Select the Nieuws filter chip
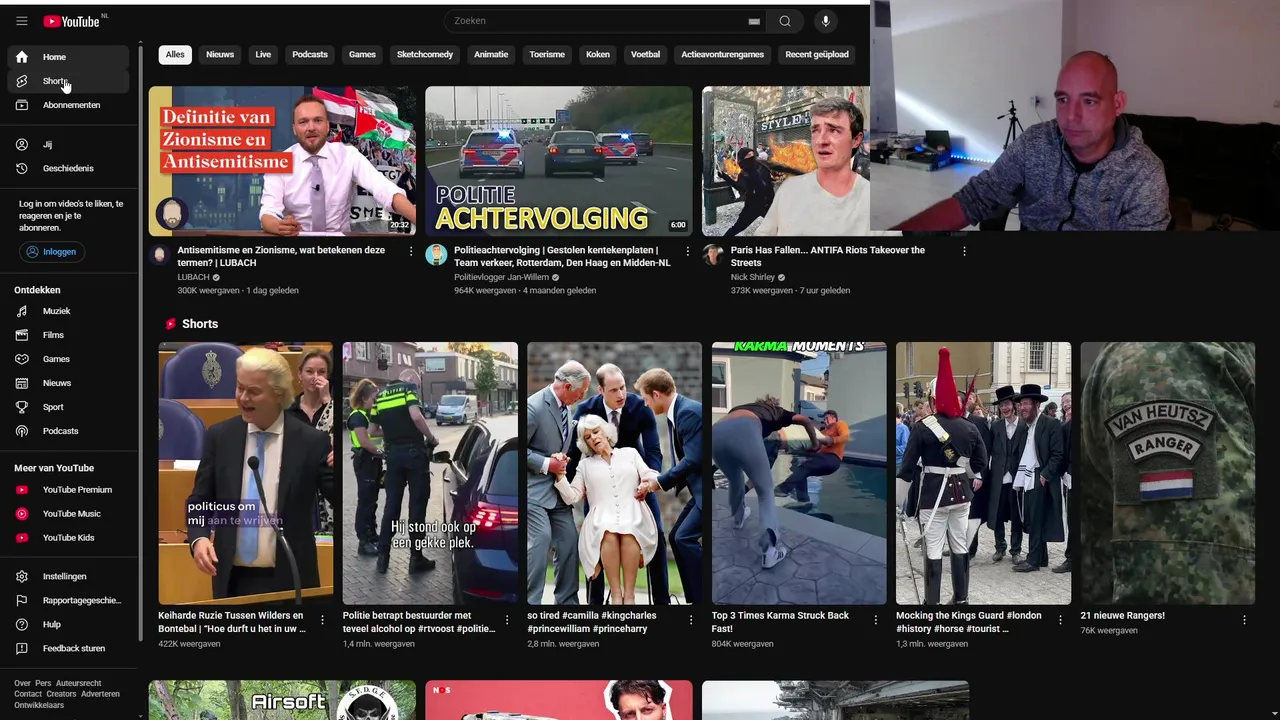The width and height of the screenshot is (1280, 720). coord(220,55)
